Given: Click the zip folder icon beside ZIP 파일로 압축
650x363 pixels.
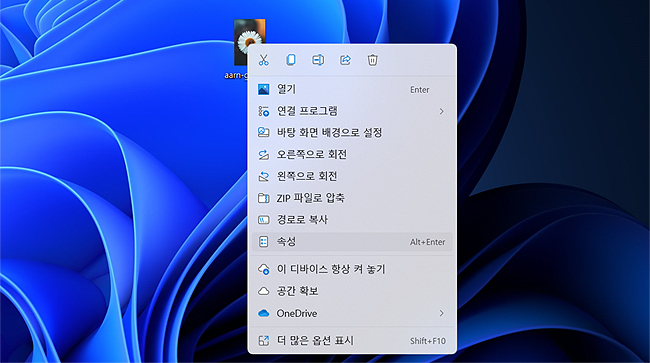Looking at the screenshot, I should pos(264,198).
